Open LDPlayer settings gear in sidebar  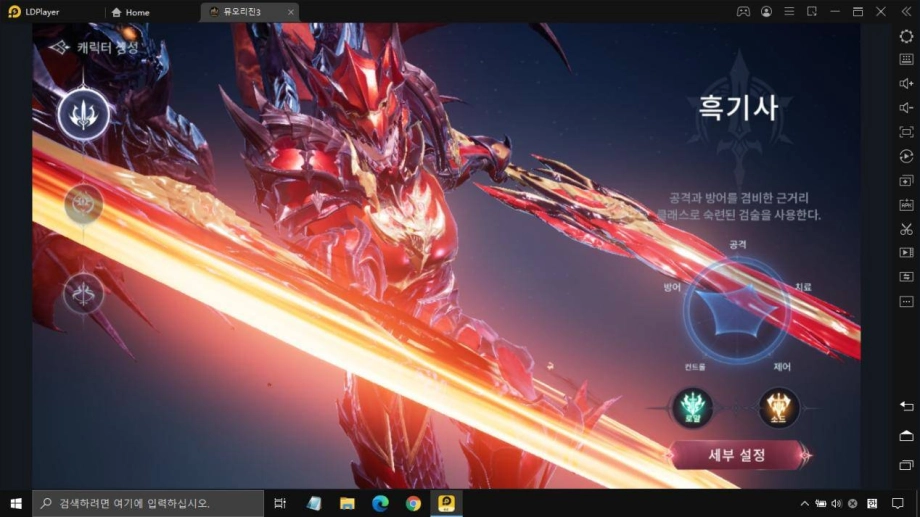907,36
